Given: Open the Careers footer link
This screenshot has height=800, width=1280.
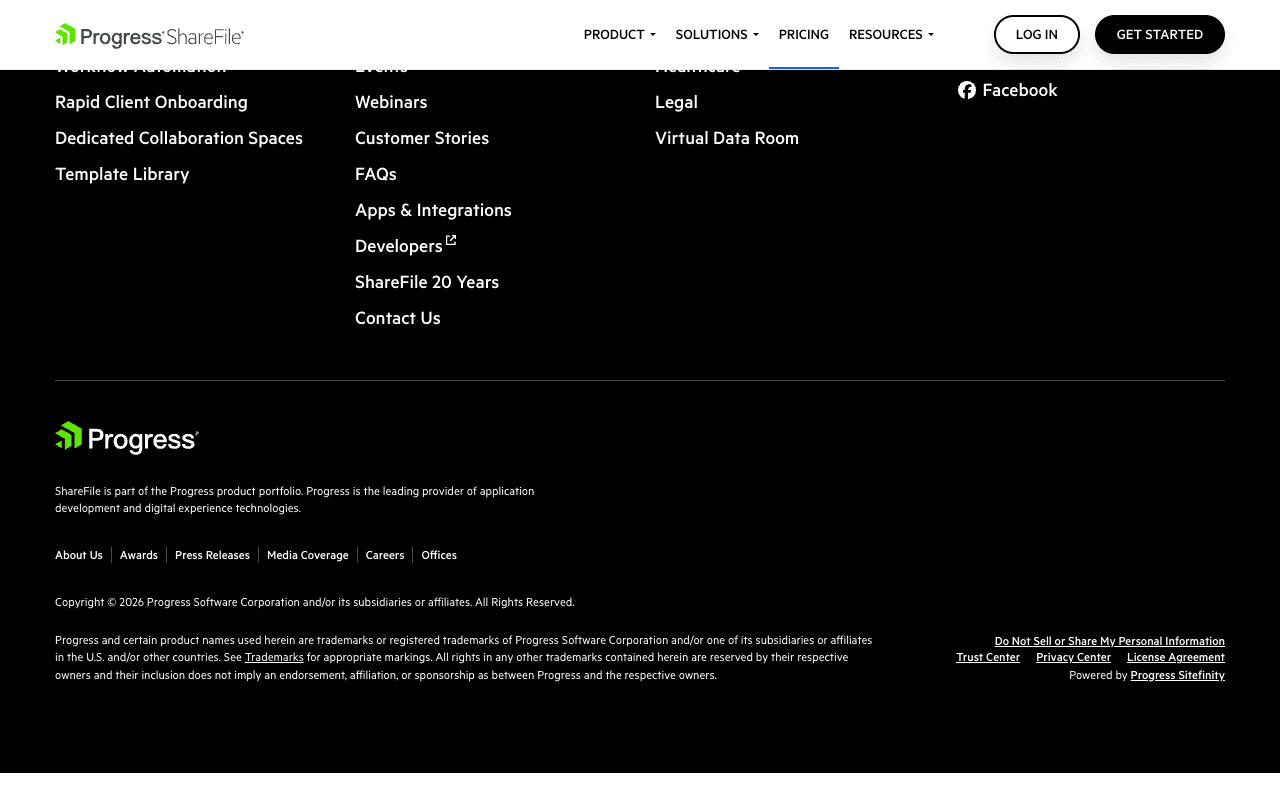Looking at the screenshot, I should tap(385, 555).
